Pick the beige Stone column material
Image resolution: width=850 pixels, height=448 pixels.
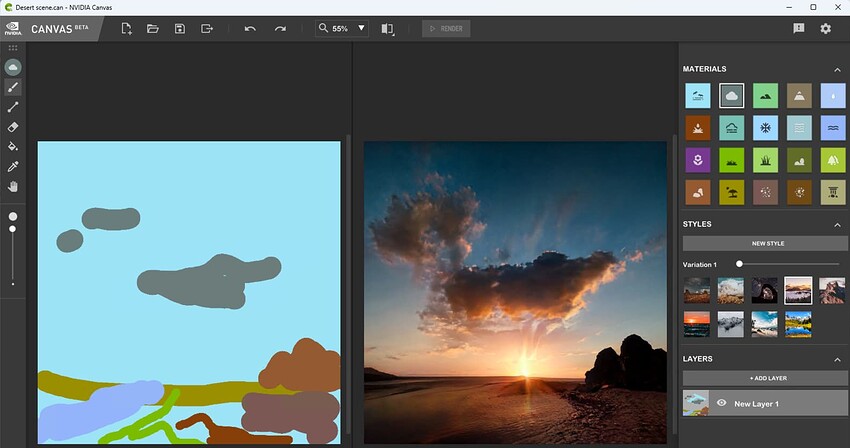[x=833, y=192]
